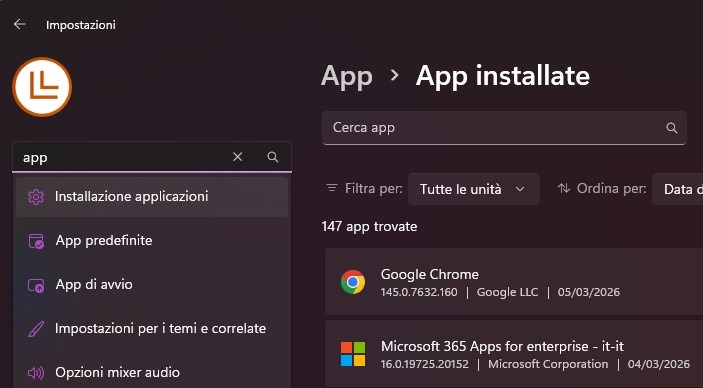Screen dimensions: 703x388
Task: Click the 147 app trovate count text
Action: (x=369, y=227)
